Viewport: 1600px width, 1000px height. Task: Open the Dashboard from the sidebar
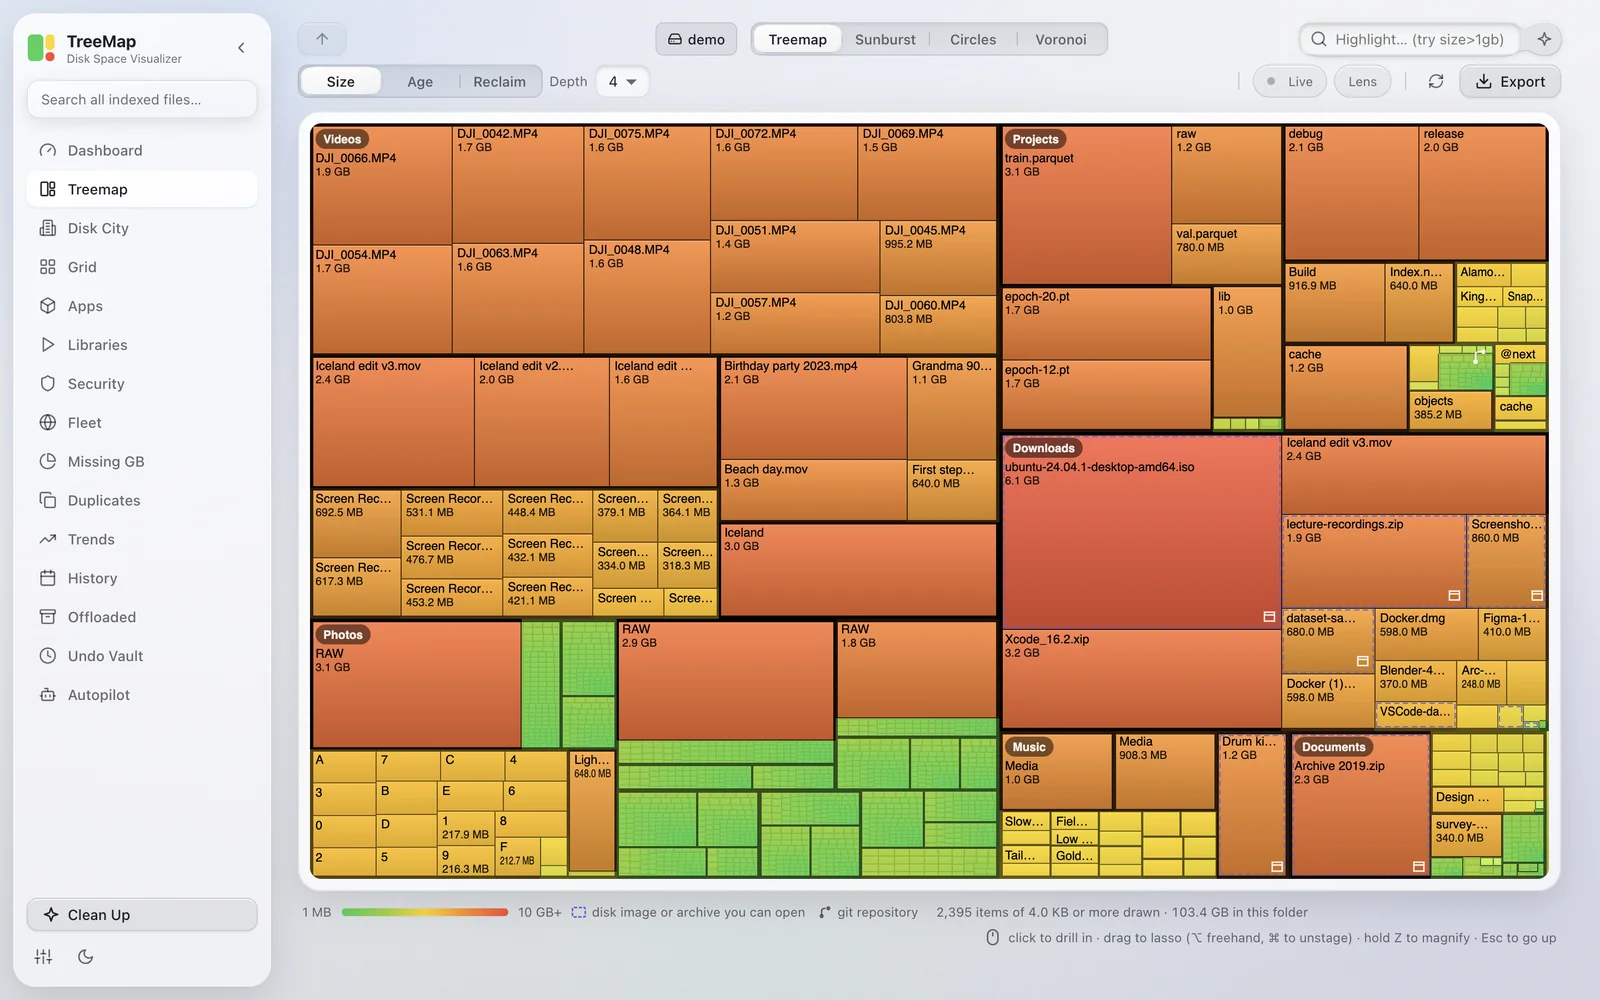pyautogui.click(x=142, y=150)
